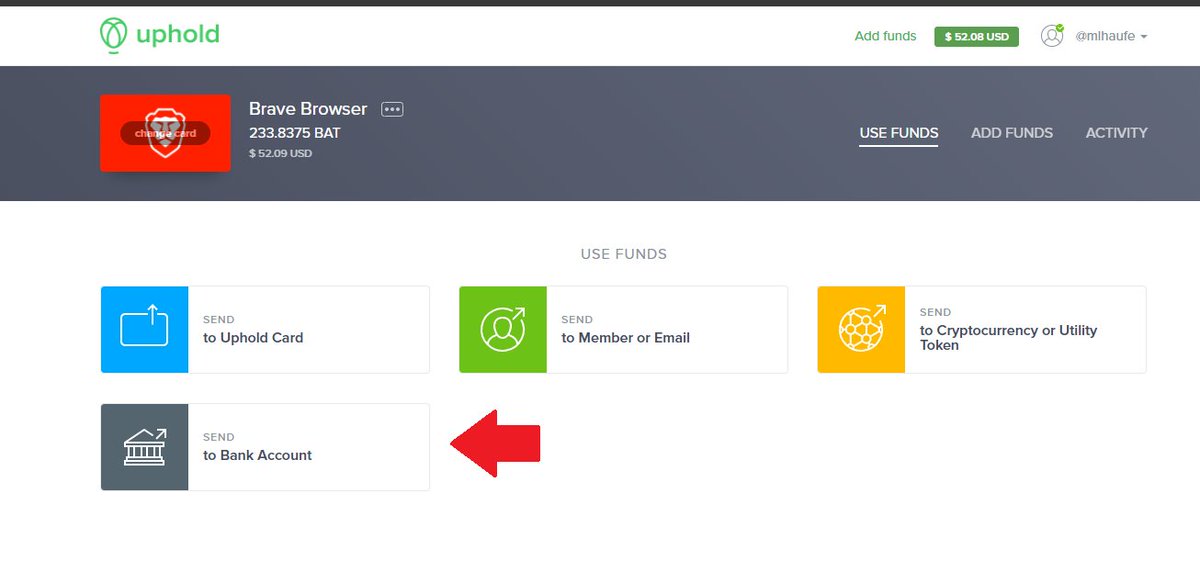Click the Add funds link in header
The image size is (1200, 561).
[885, 36]
